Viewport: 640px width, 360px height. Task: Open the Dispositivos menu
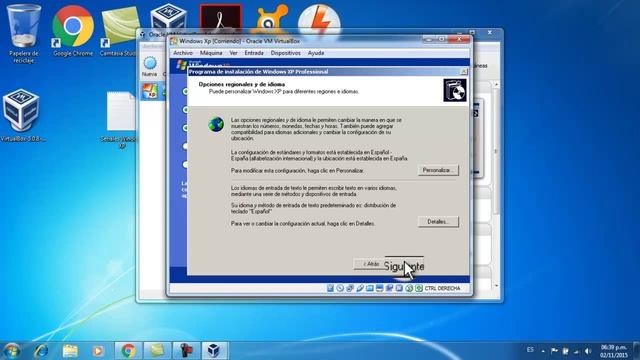[x=285, y=53]
